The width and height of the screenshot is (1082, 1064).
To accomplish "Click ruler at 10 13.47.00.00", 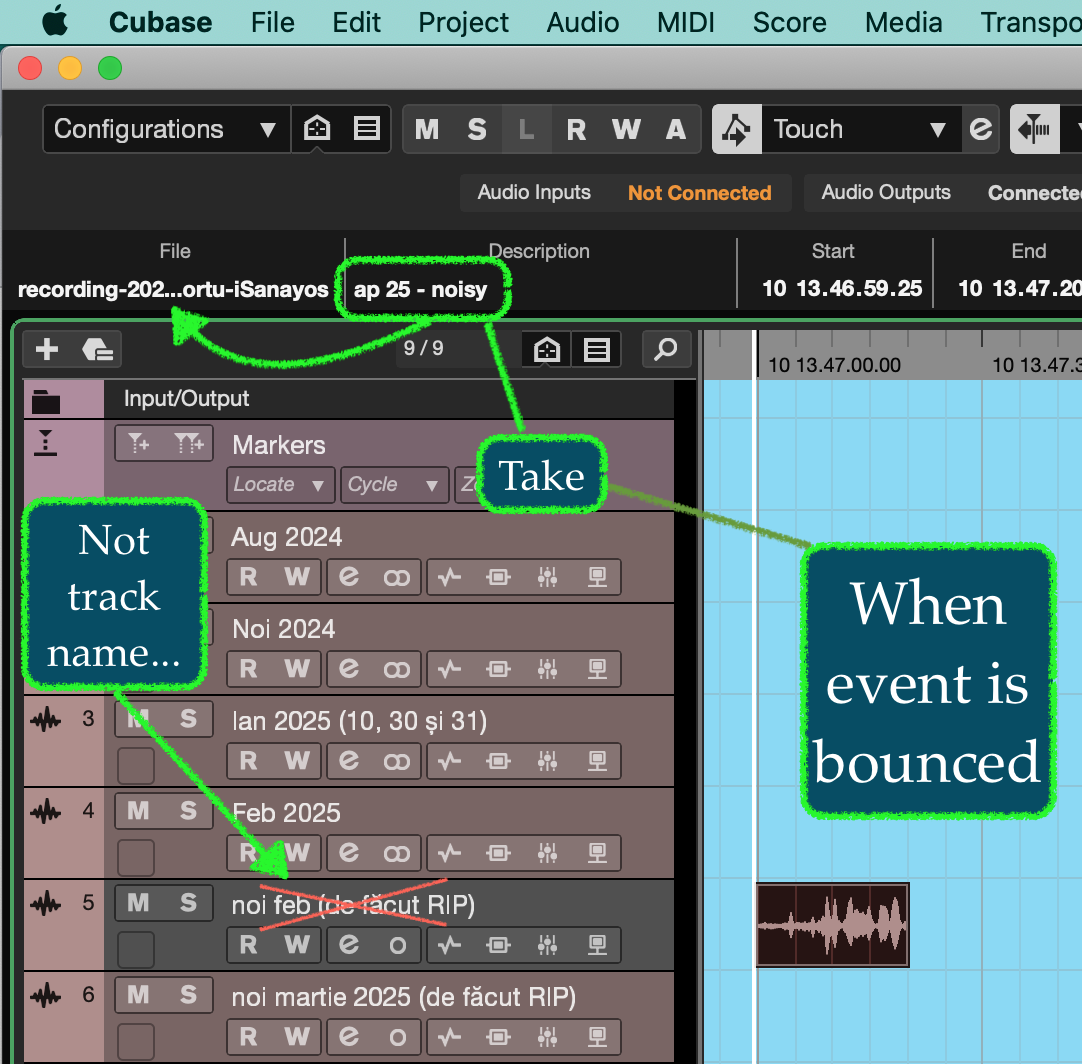I will click(x=834, y=364).
